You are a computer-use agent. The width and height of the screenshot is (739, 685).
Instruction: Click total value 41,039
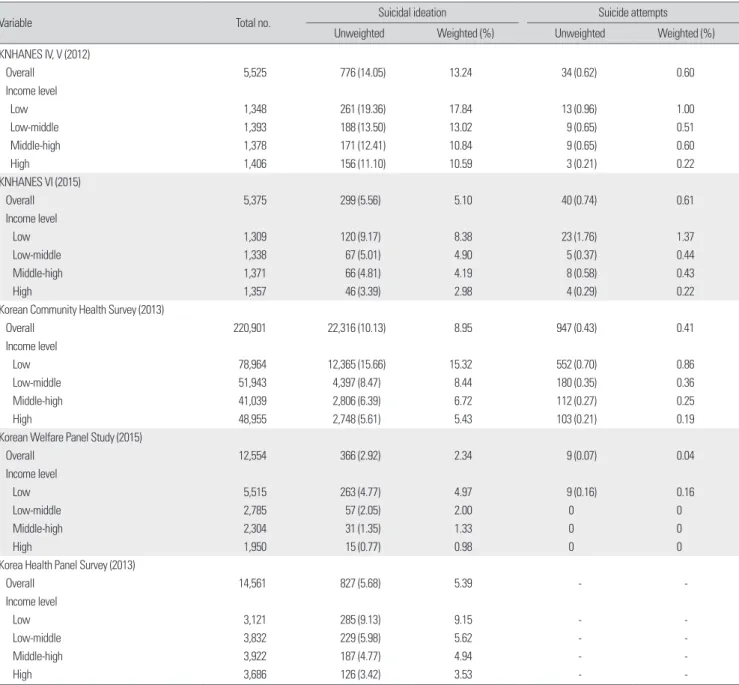252,401
